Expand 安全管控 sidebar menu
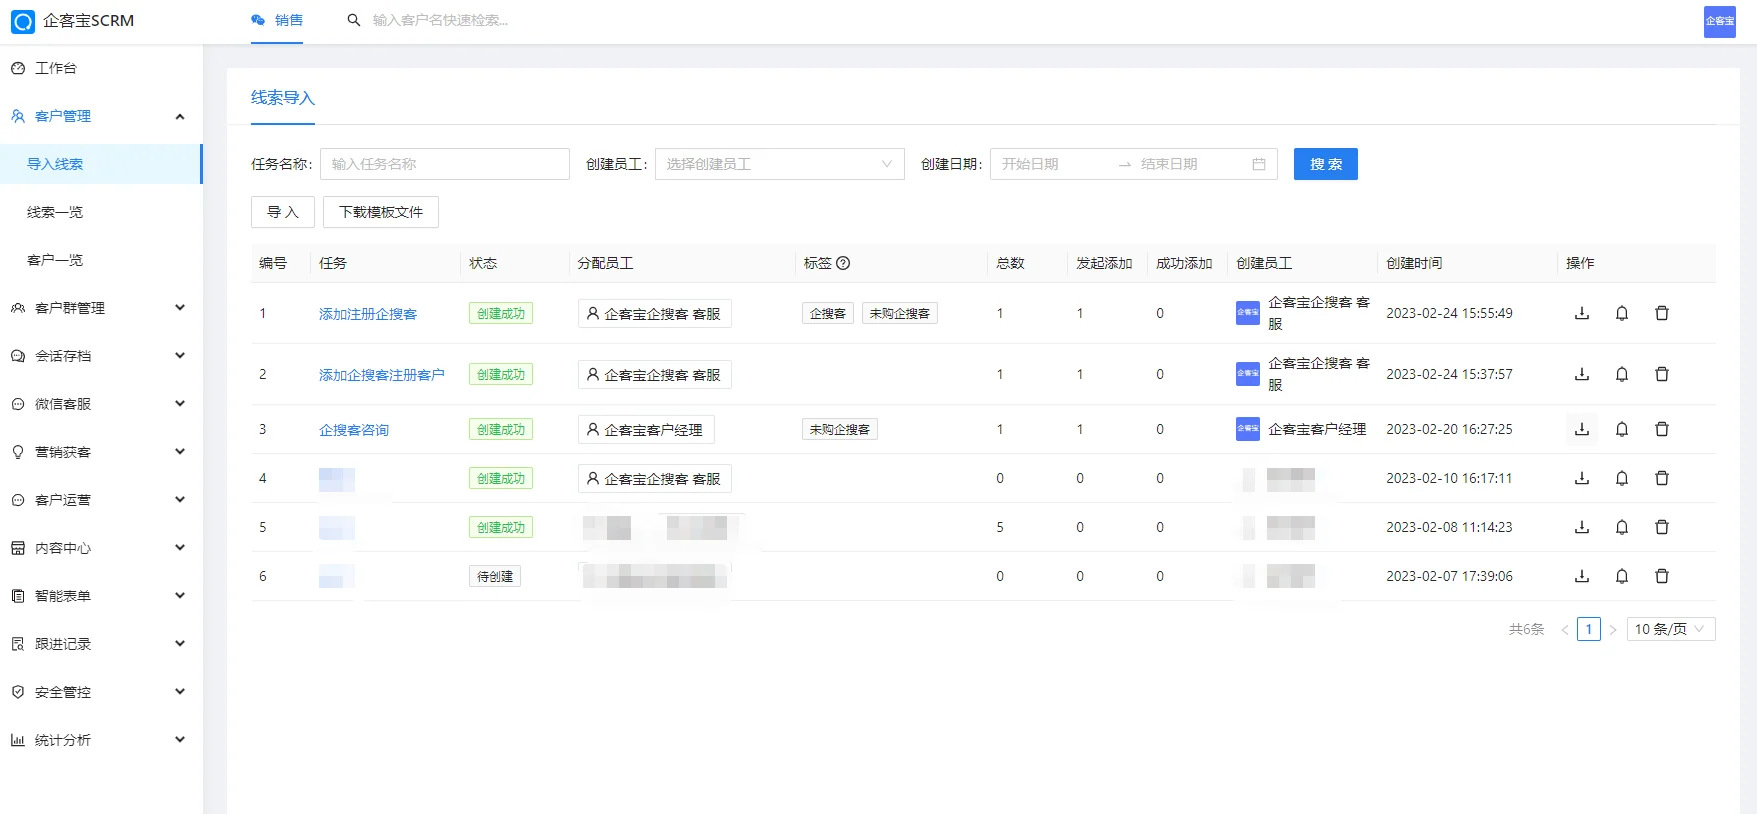1757x814 pixels. [x=101, y=692]
